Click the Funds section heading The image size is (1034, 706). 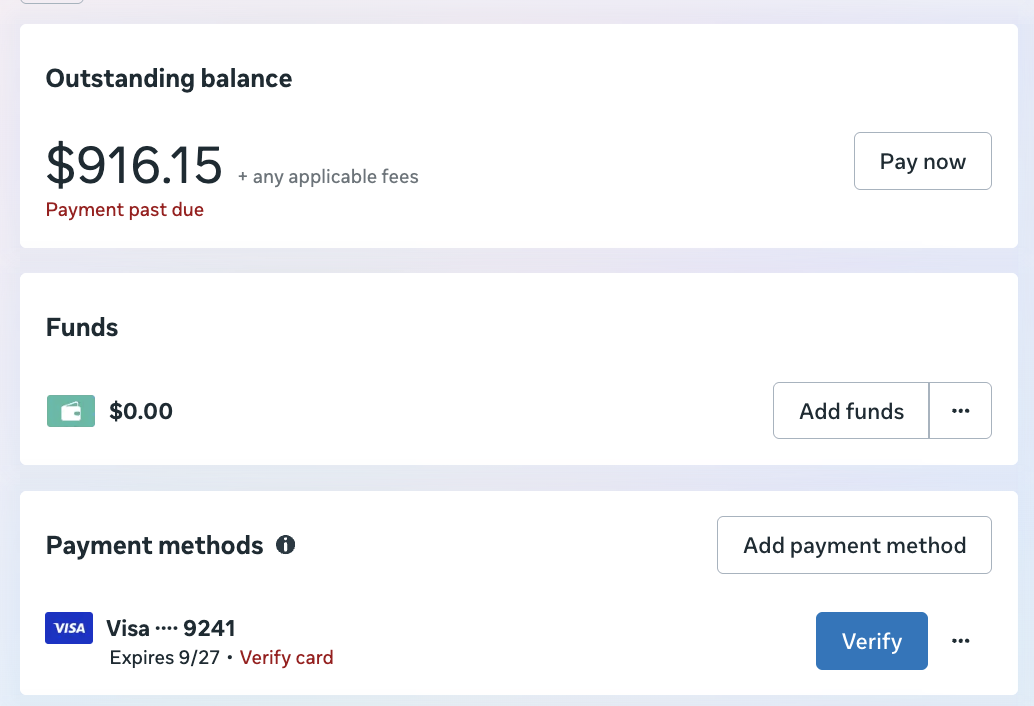[80, 327]
